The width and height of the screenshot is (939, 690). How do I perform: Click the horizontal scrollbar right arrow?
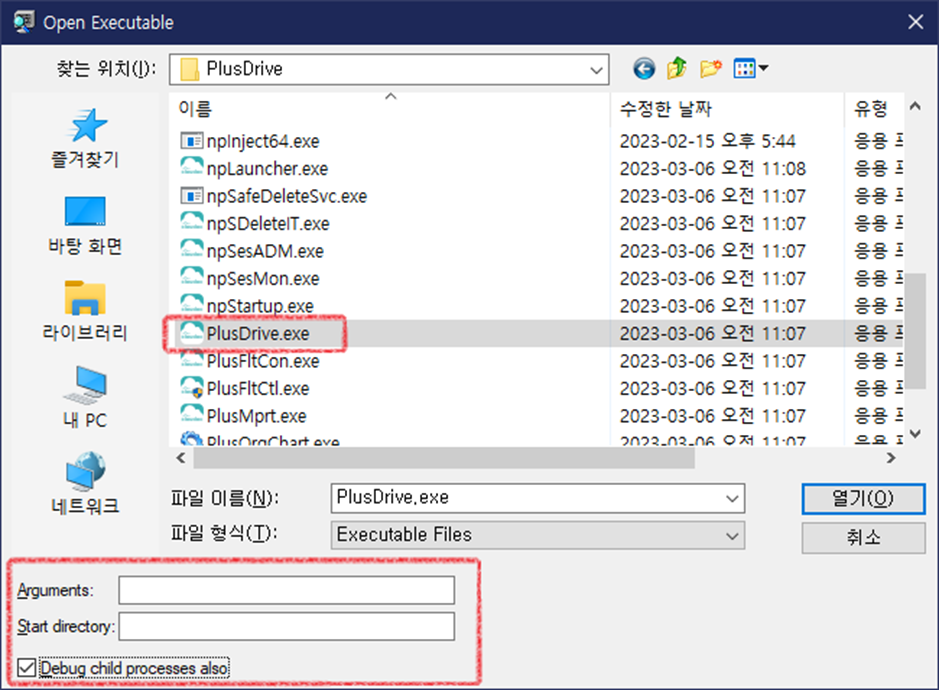[x=891, y=458]
